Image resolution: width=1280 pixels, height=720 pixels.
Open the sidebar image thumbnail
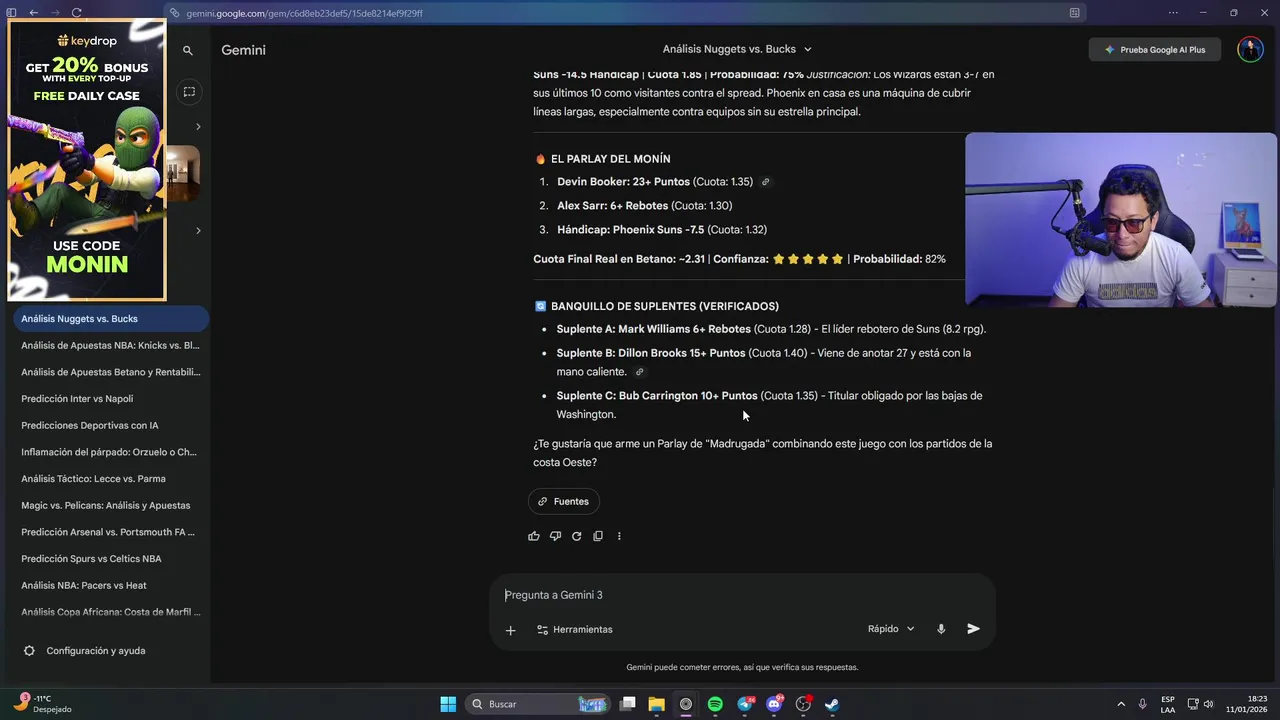point(184,173)
